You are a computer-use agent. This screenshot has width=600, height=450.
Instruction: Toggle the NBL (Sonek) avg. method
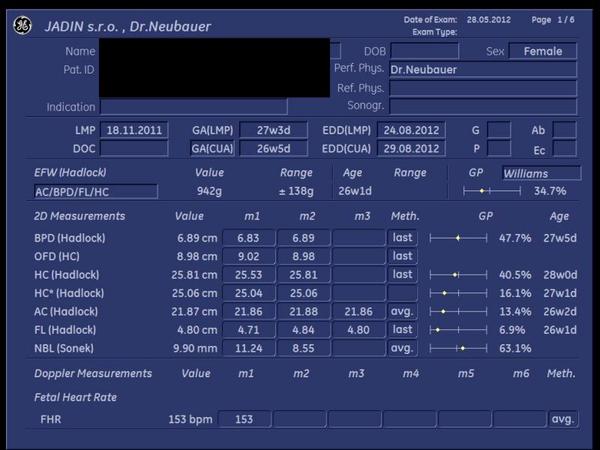click(402, 348)
